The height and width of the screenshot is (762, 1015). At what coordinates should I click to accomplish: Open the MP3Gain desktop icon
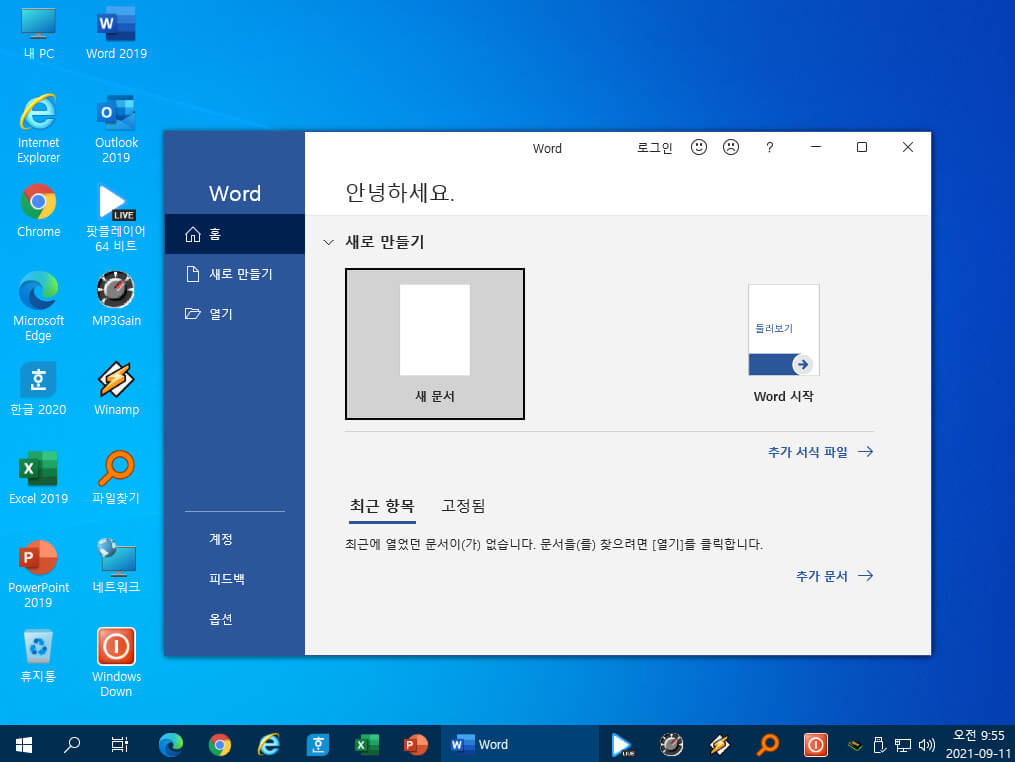tap(116, 298)
